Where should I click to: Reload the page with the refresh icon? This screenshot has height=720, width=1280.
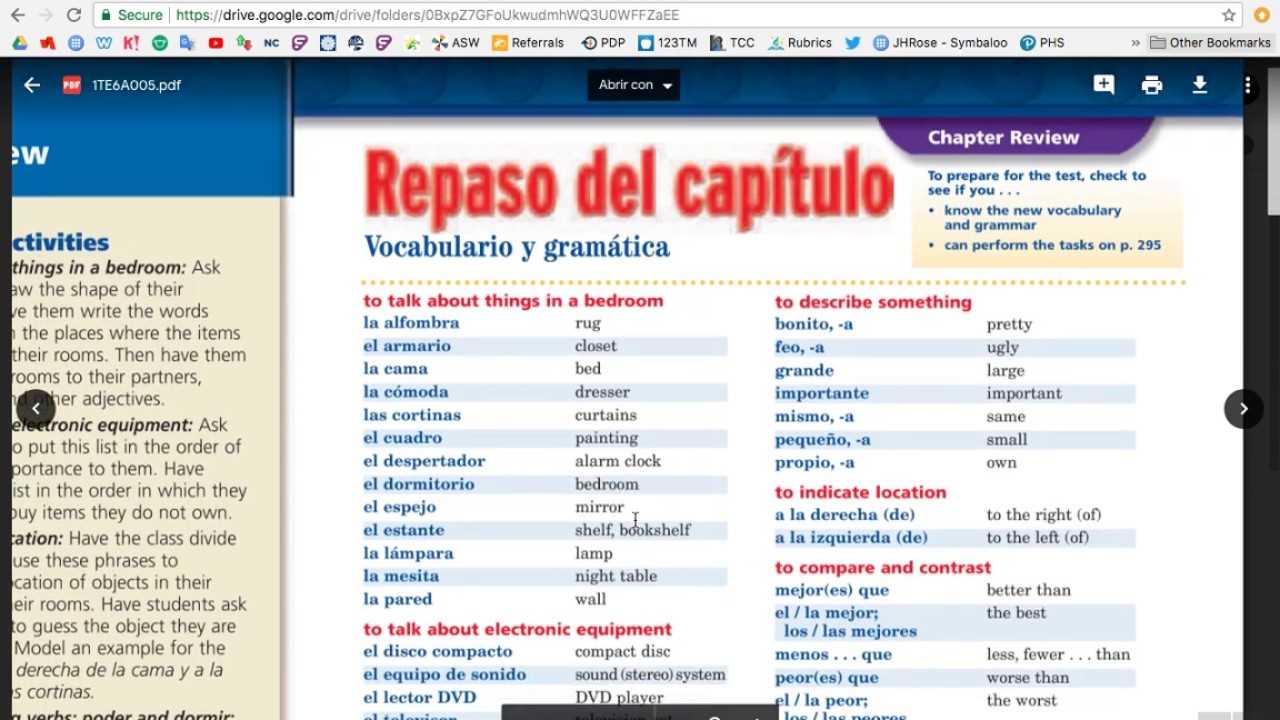point(73,15)
